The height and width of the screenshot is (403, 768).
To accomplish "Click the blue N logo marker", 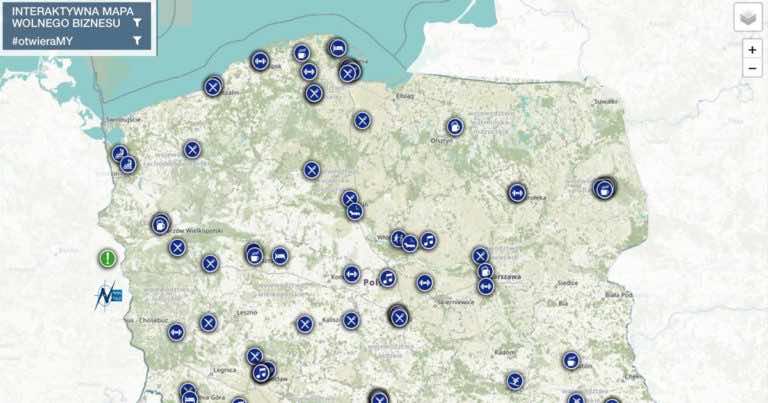I will (x=108, y=295).
